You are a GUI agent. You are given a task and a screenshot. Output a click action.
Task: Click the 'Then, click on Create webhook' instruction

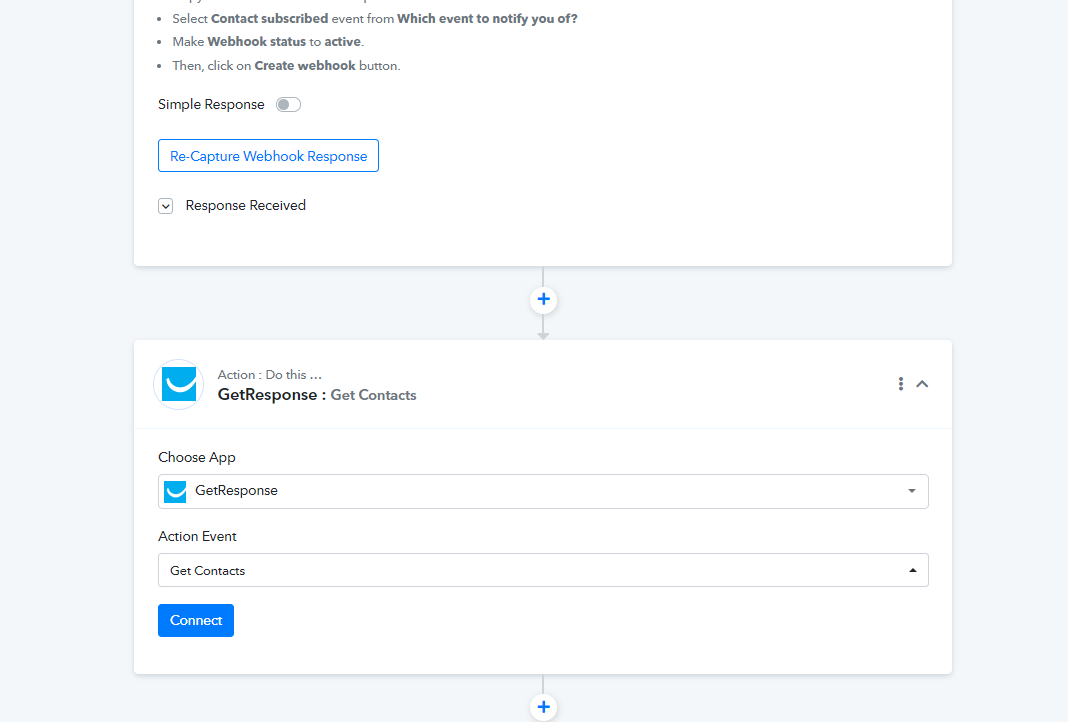[286, 65]
